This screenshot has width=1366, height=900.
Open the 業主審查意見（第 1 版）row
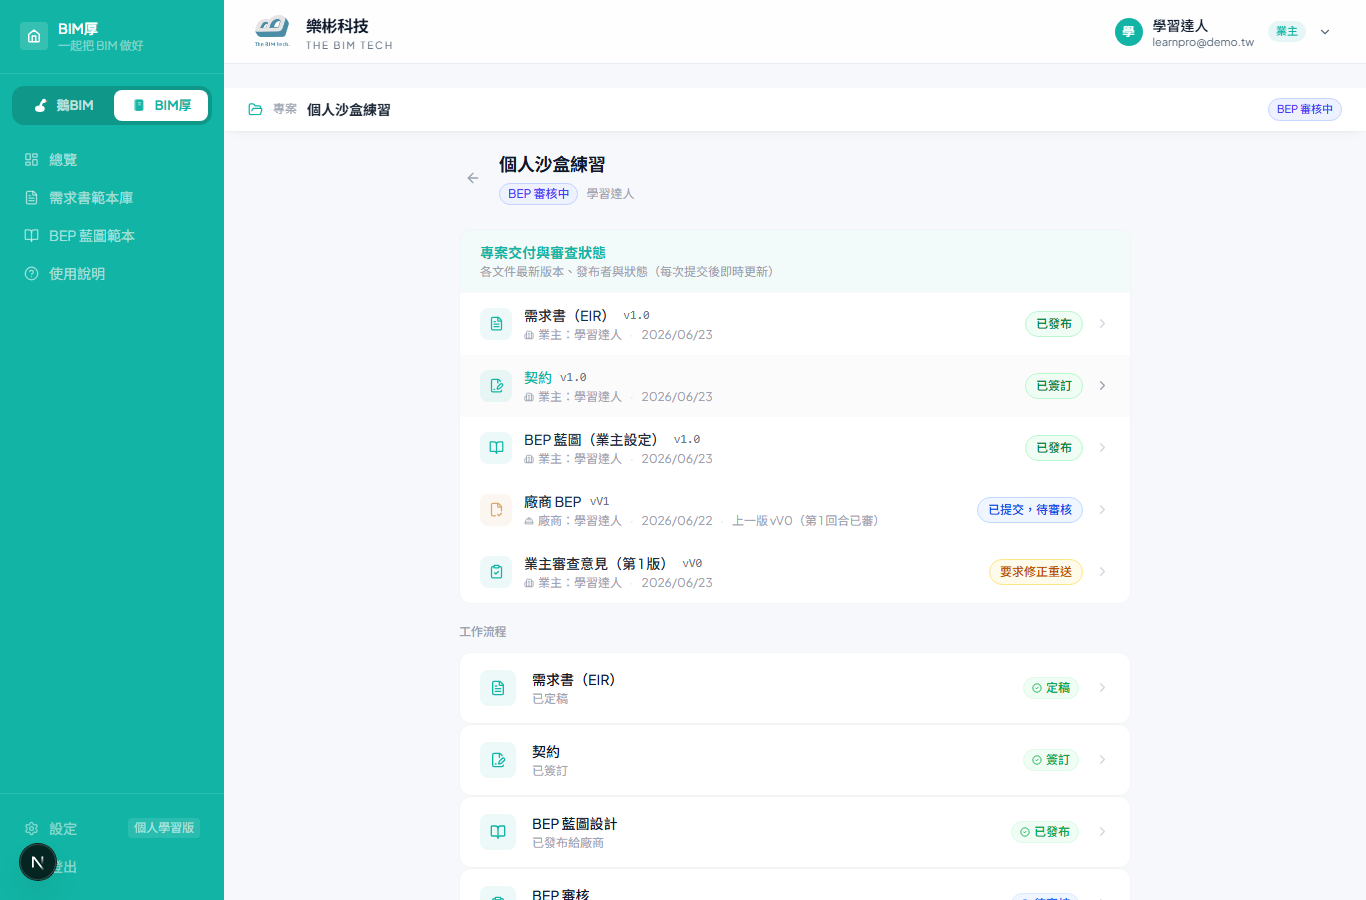tap(795, 572)
